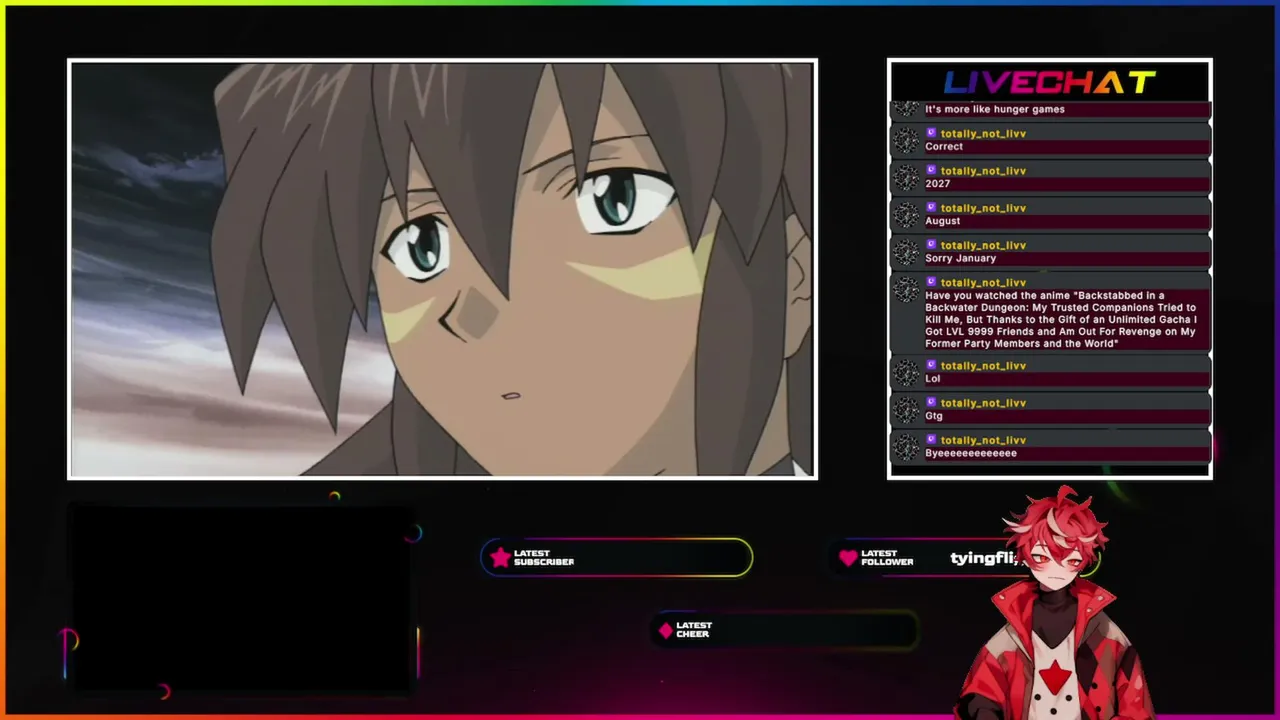Click the star icon beside Latest Subscriber

click(x=500, y=557)
